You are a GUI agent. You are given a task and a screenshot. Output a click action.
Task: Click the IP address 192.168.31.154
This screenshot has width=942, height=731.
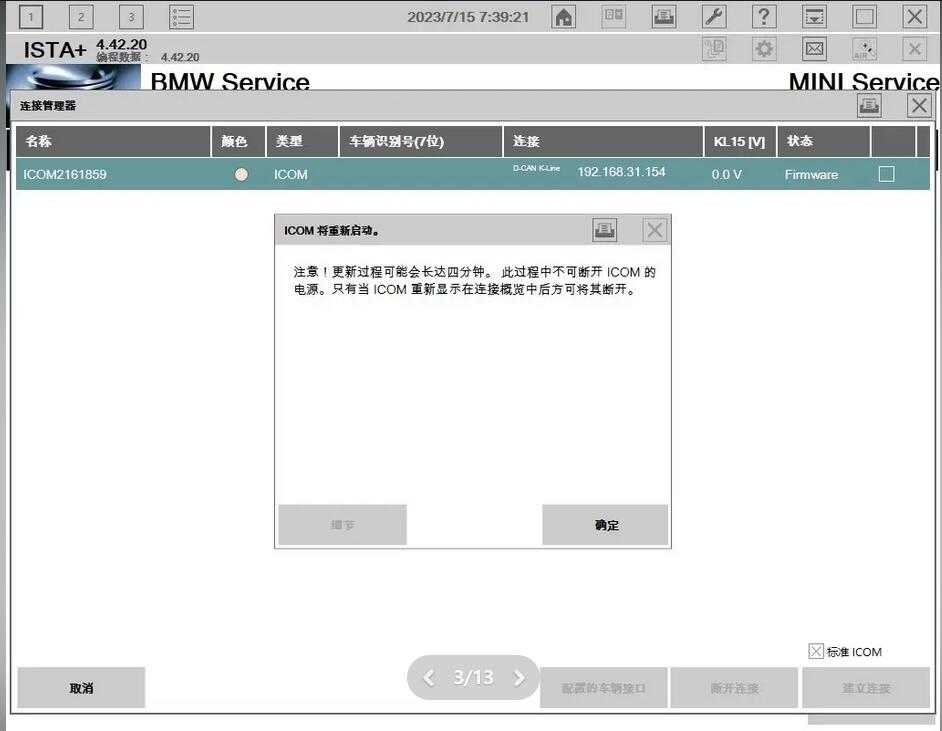point(621,172)
